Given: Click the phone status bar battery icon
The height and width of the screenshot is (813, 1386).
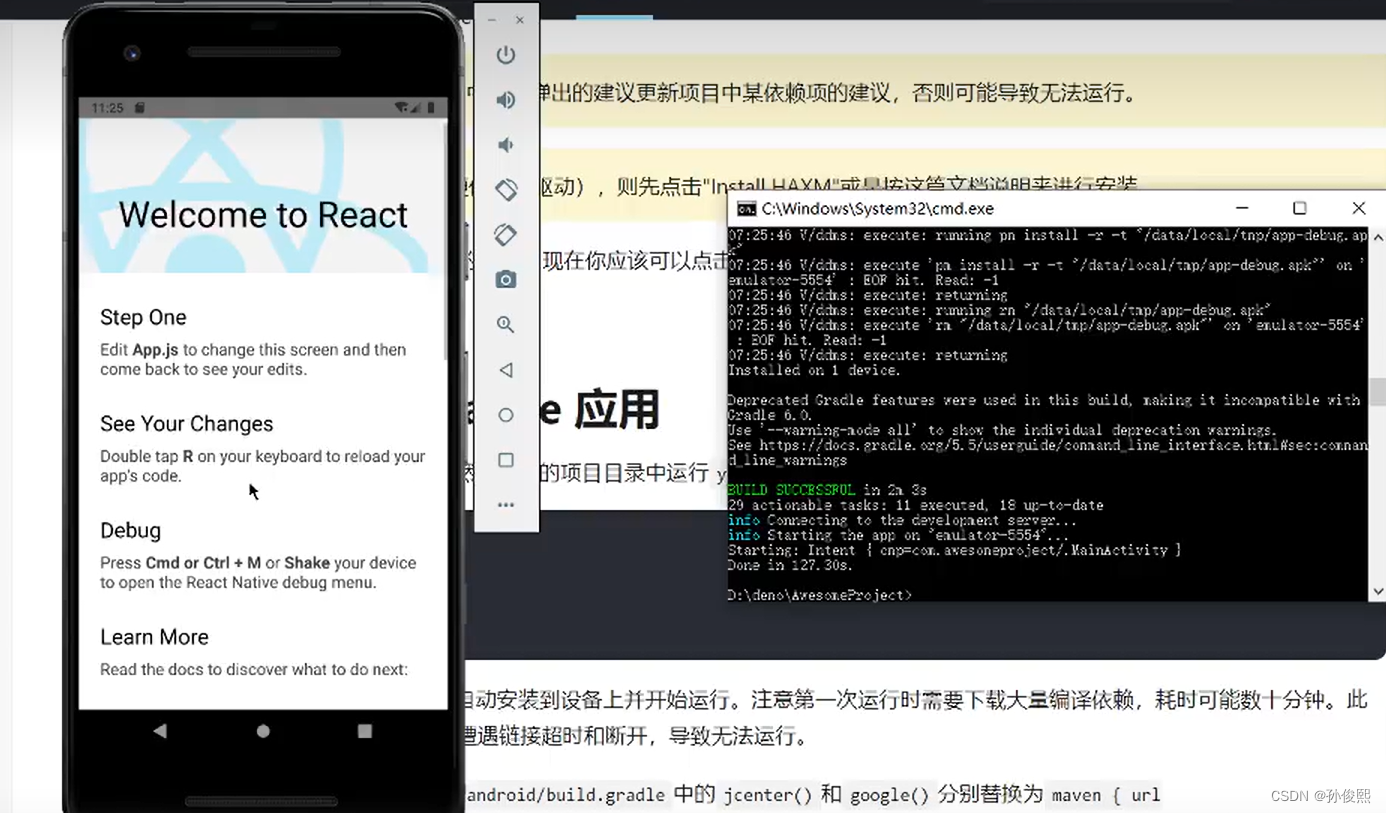Looking at the screenshot, I should pos(433,107).
